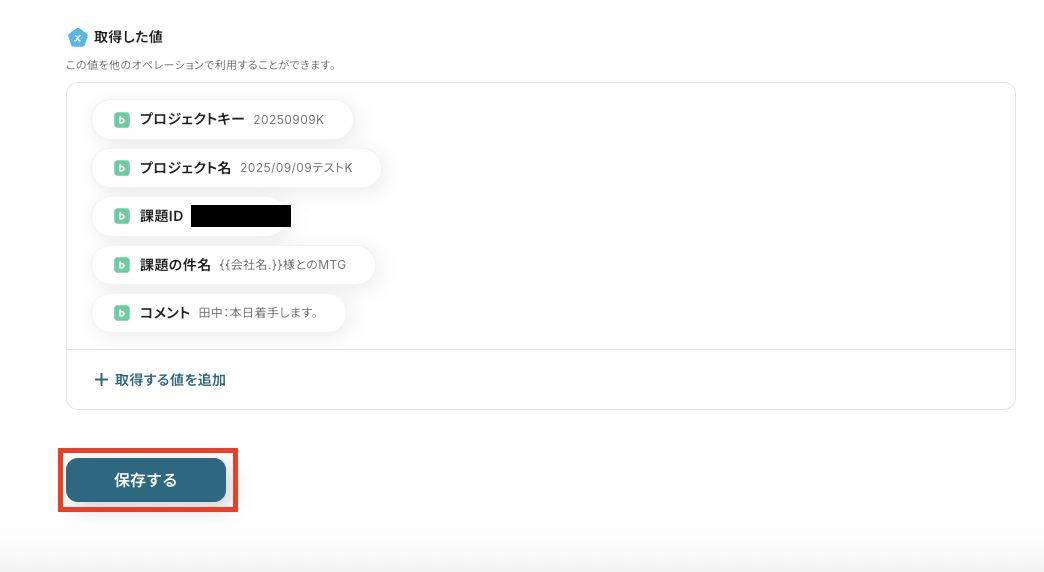The height and width of the screenshot is (572, 1044).
Task: Select the プロジェクト名 value chip
Action: point(236,168)
